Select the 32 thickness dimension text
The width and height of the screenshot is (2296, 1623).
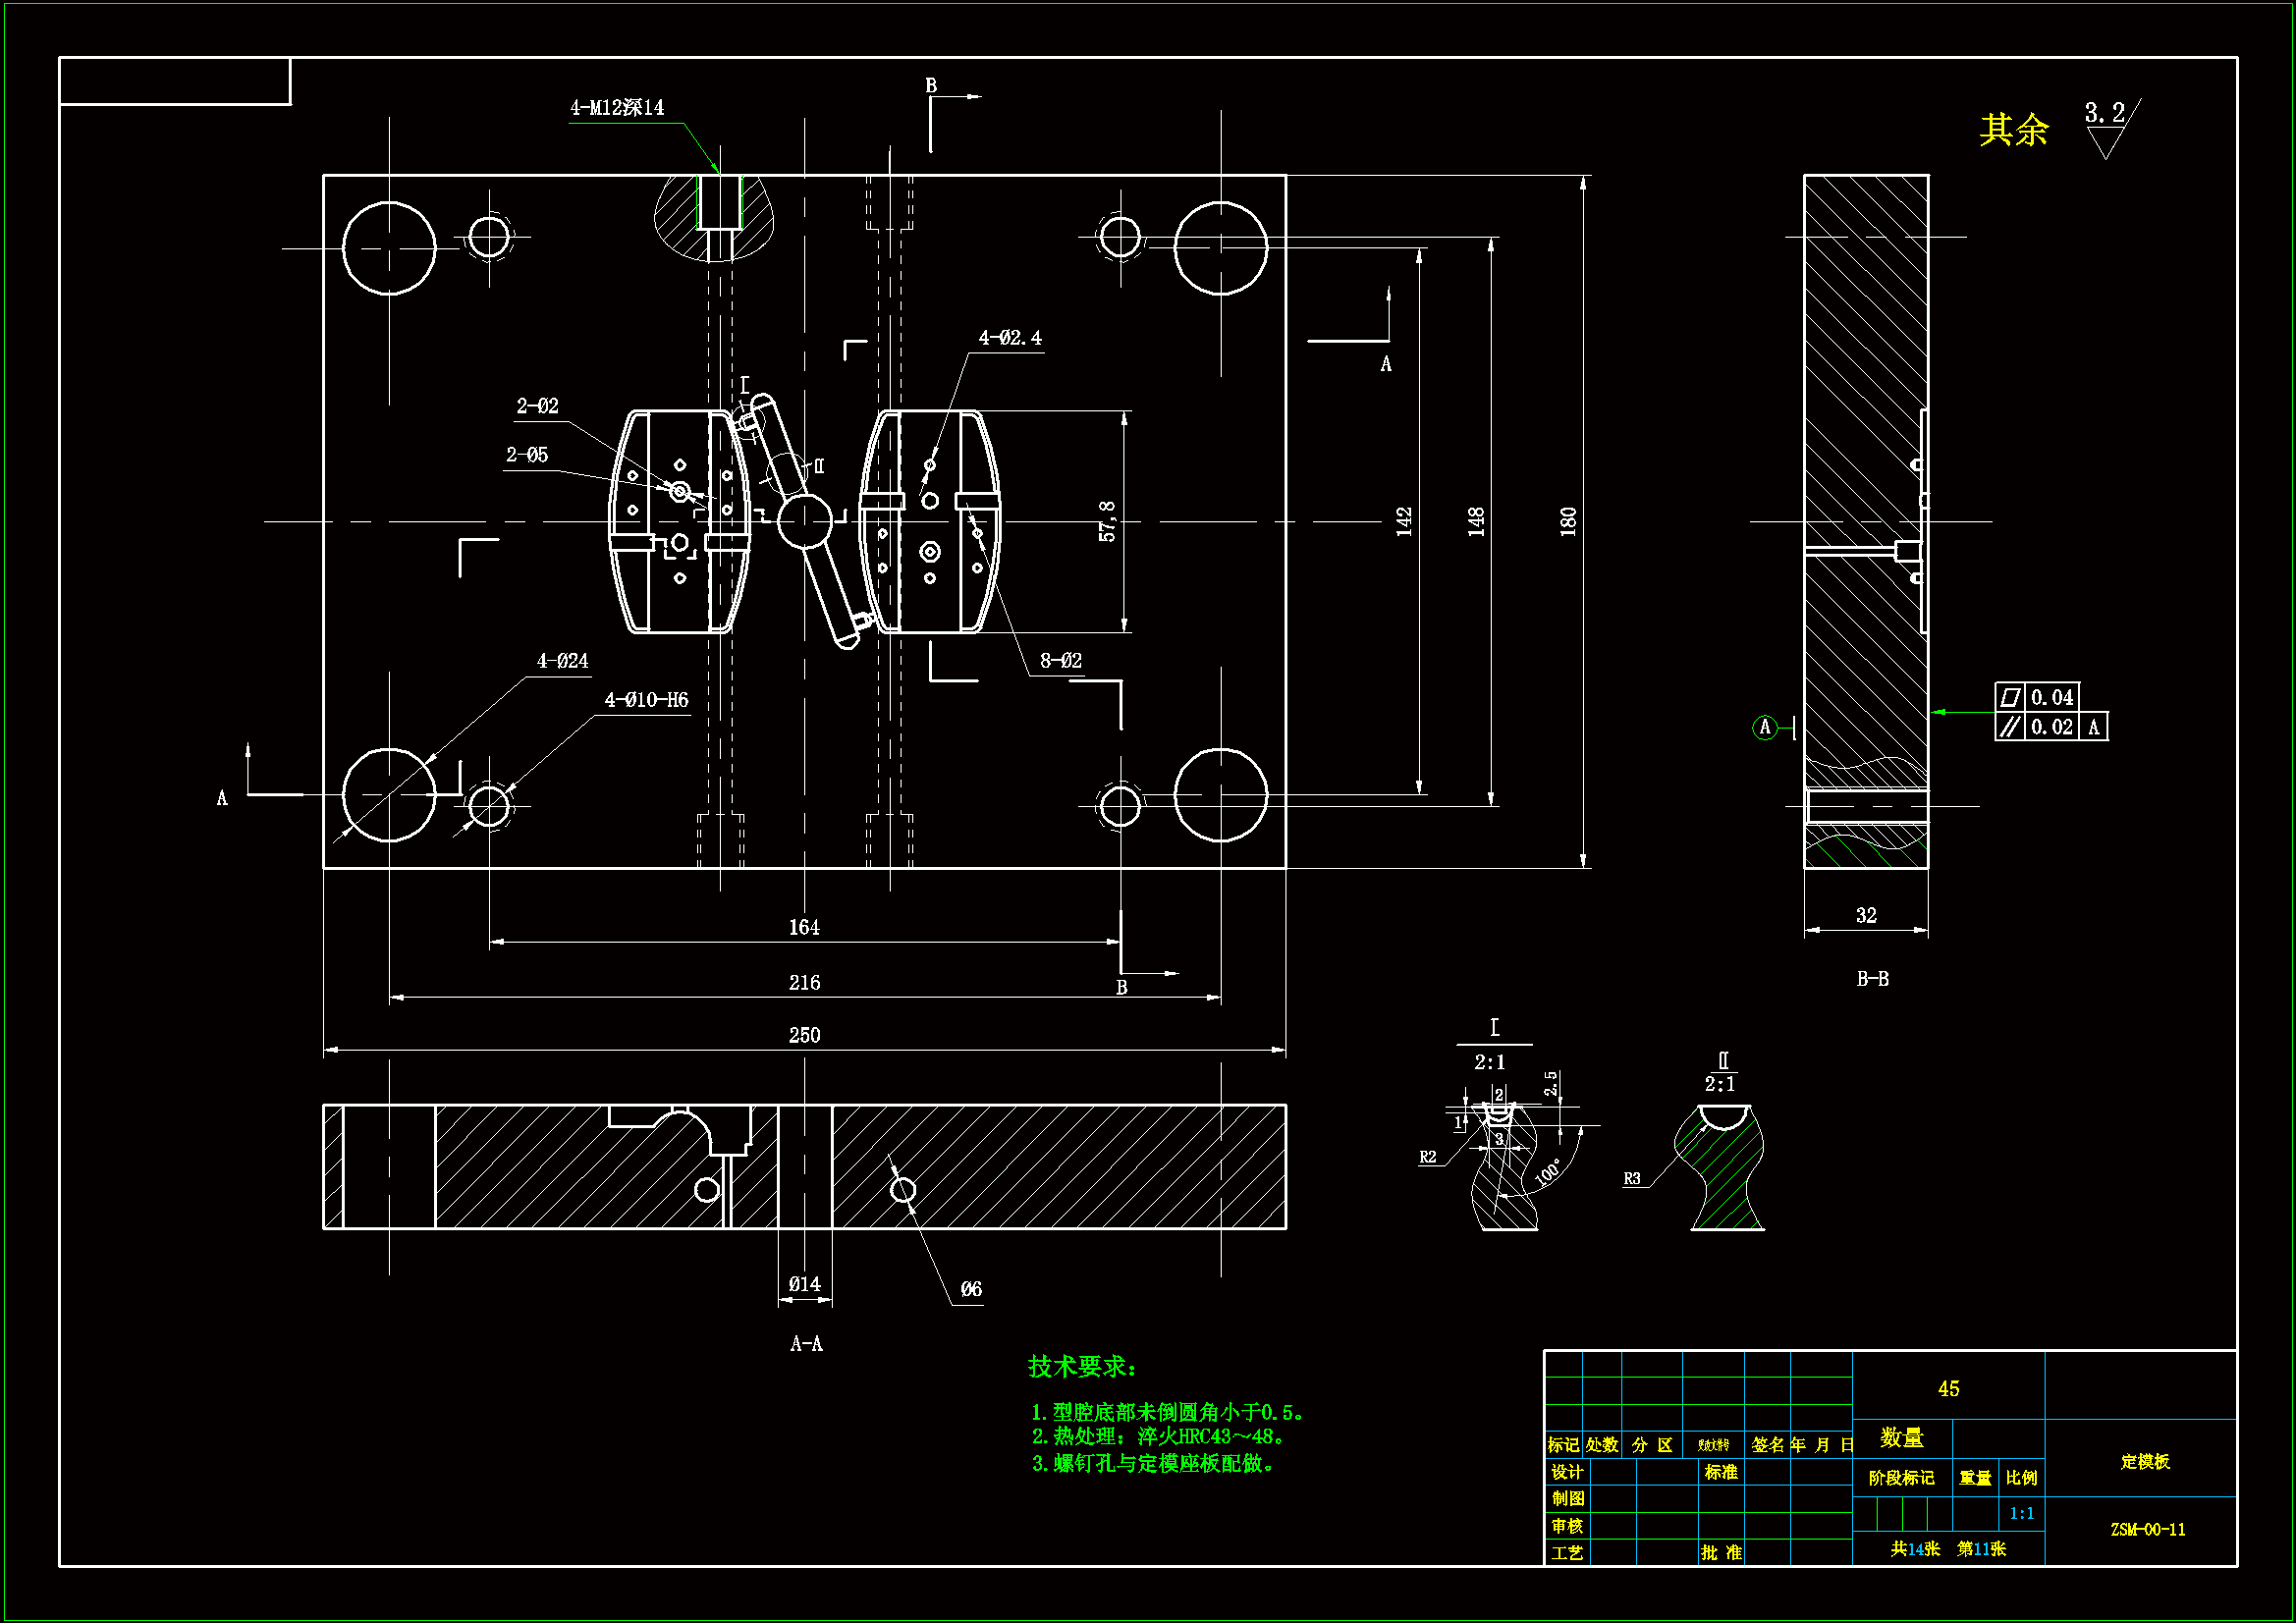pyautogui.click(x=1866, y=915)
